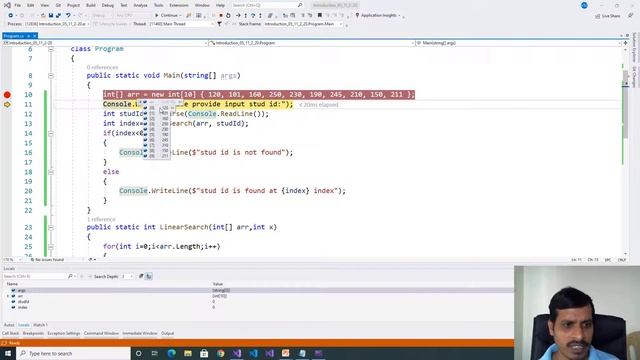Select the index row in Locals
Viewport: 640px width, 360px height.
point(257,307)
